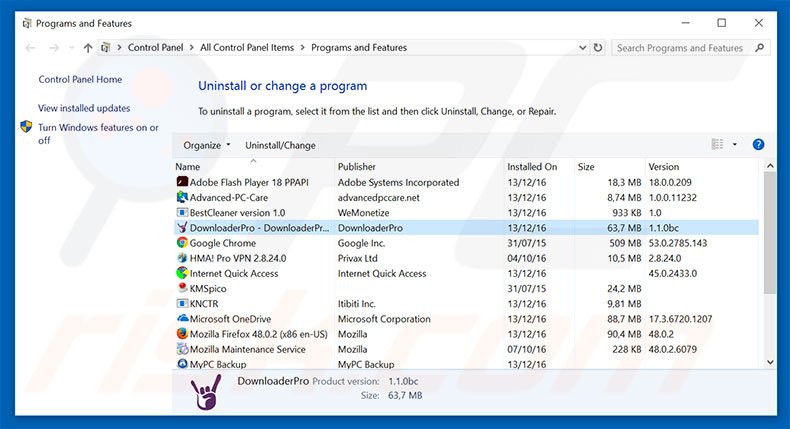The image size is (790, 429).
Task: Expand the chevron after Control Panel breadcrumb
Action: pos(191,47)
